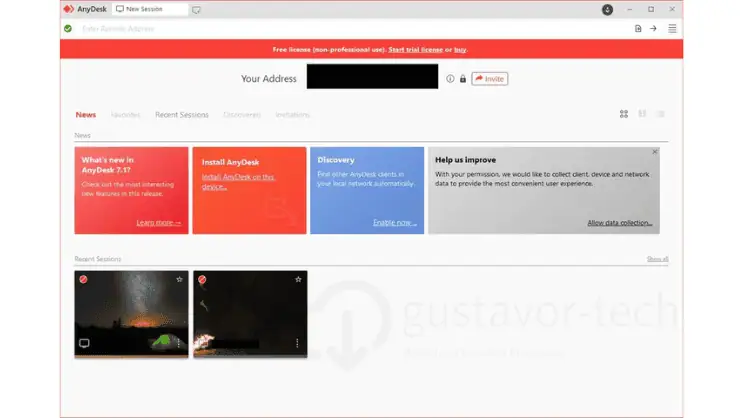This screenshot has width=743, height=418.
Task: Select the Discovered tab
Action: (242, 115)
